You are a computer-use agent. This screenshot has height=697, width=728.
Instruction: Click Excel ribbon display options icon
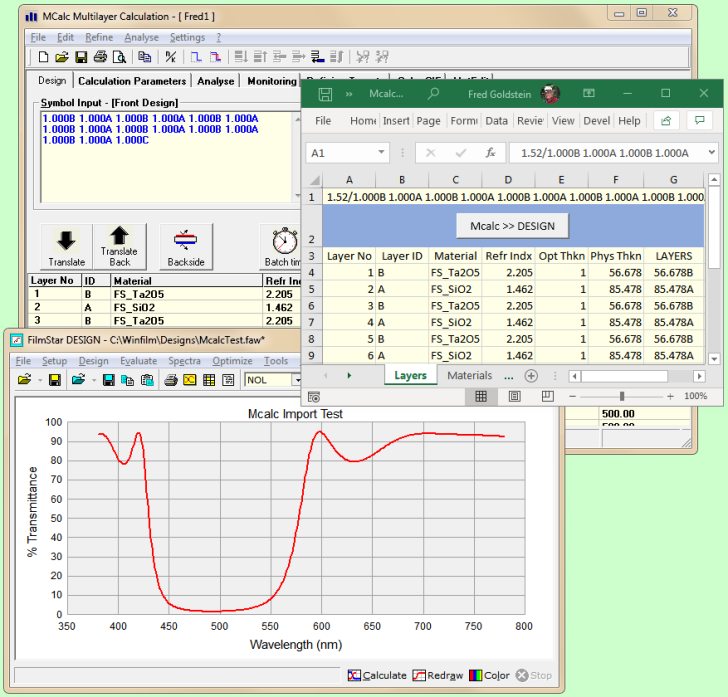click(589, 93)
